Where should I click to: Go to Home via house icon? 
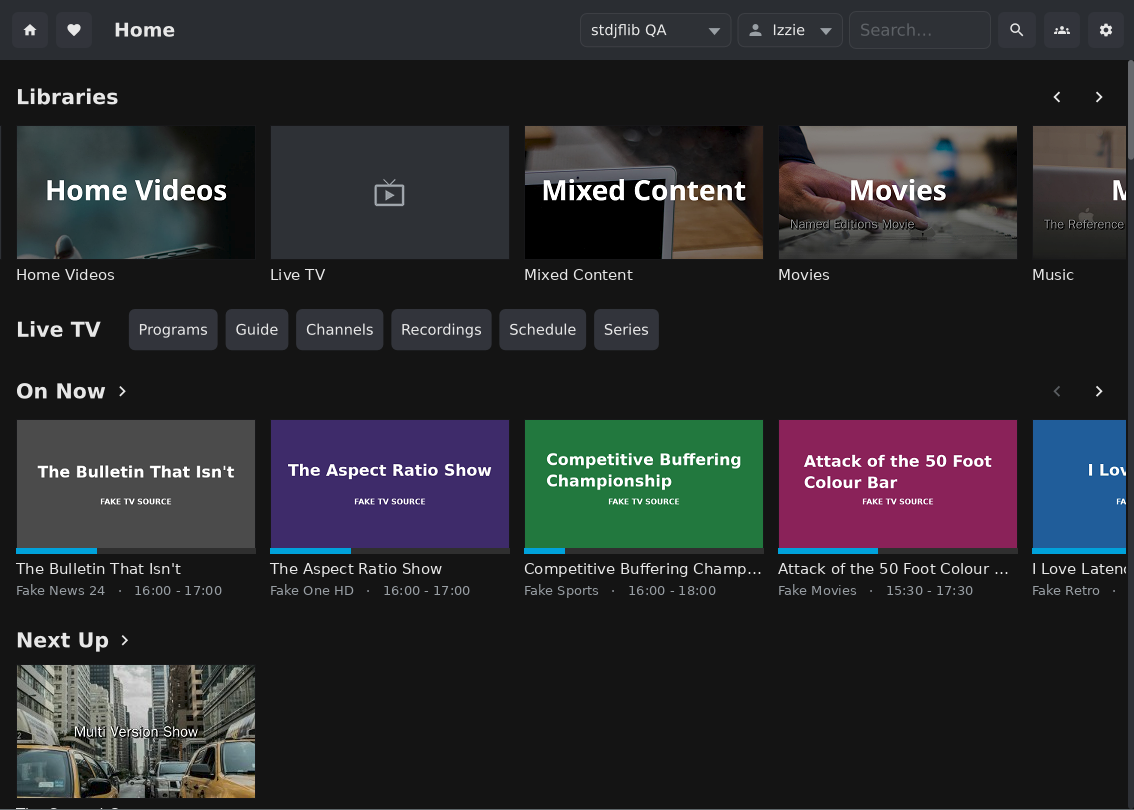click(30, 30)
